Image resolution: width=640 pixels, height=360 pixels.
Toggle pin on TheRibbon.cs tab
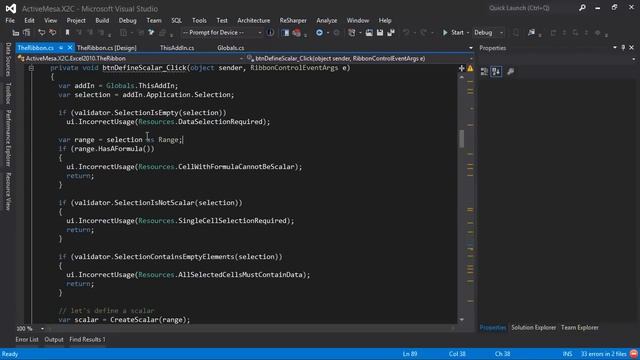(x=61, y=48)
